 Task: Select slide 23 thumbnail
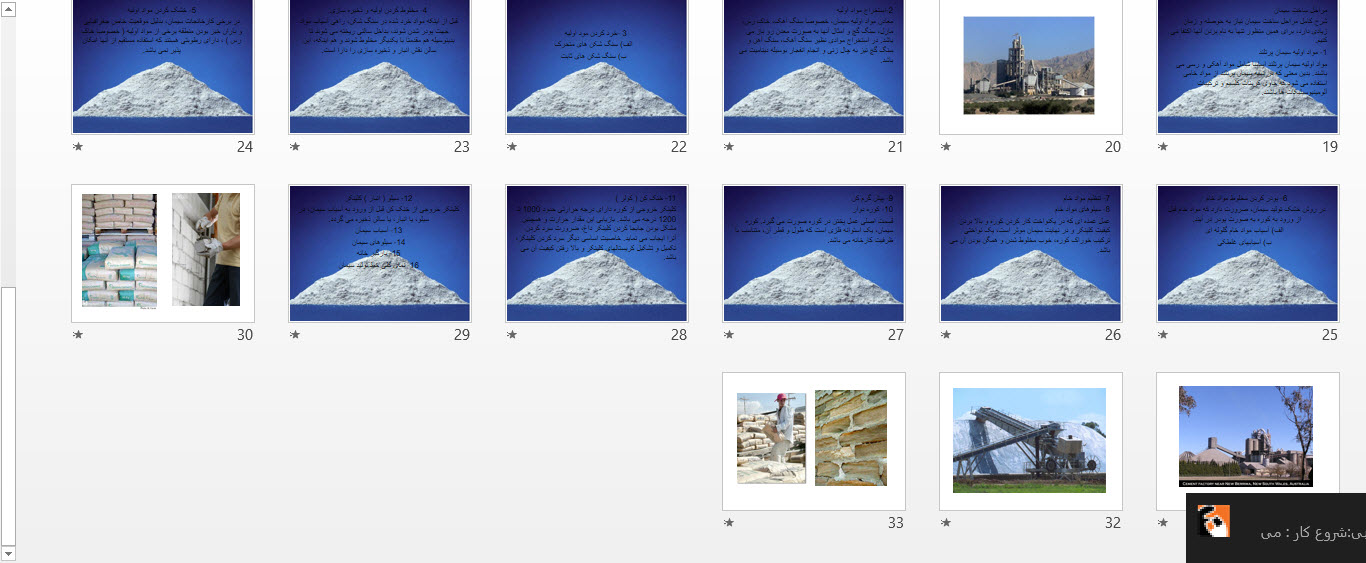point(380,66)
